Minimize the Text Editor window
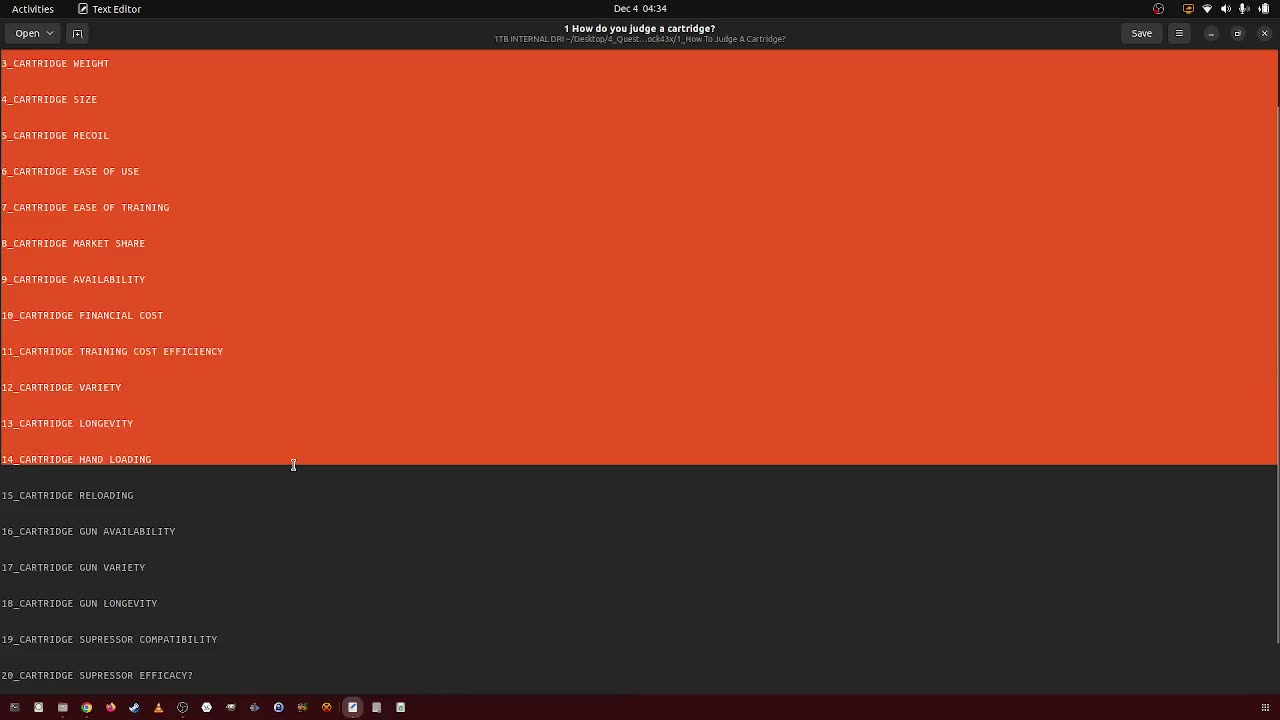The height and width of the screenshot is (720, 1280). [x=1211, y=33]
